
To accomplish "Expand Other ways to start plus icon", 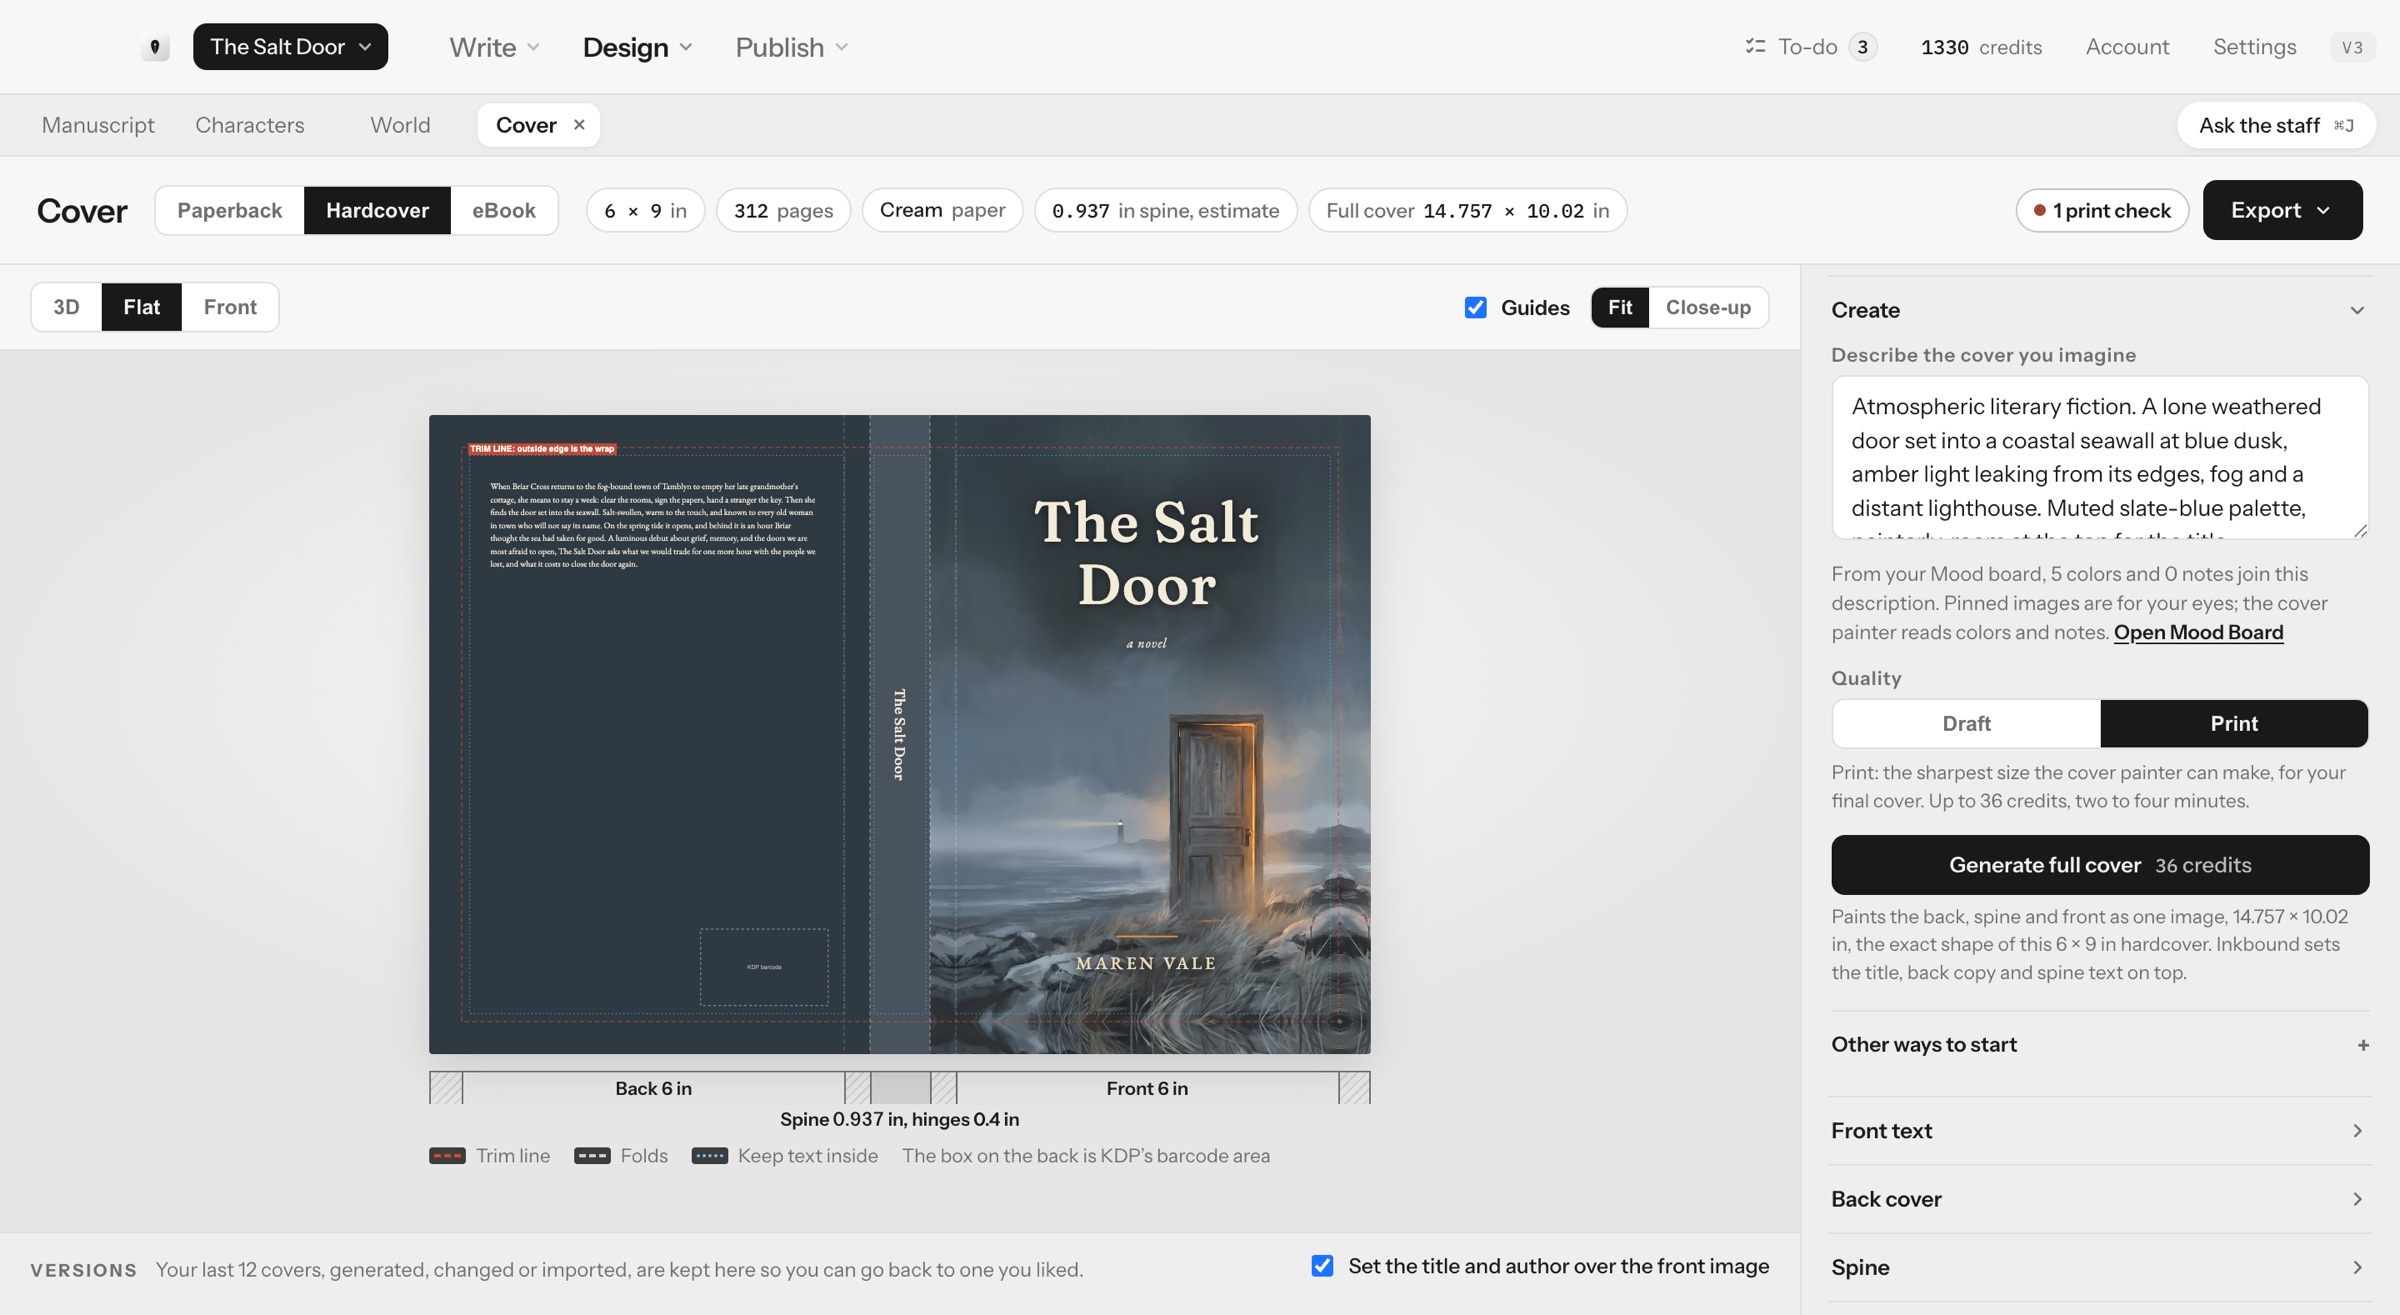I will coord(2363,1045).
